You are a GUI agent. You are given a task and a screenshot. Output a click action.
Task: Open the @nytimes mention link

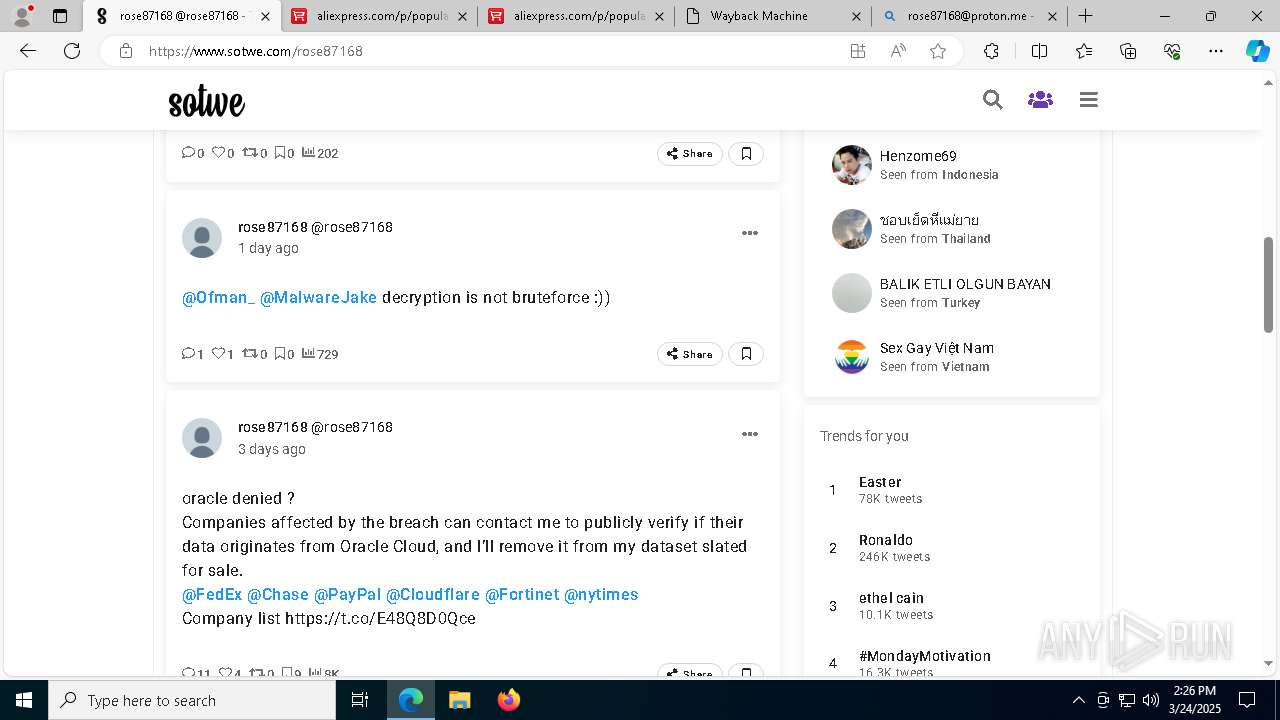[x=601, y=594]
